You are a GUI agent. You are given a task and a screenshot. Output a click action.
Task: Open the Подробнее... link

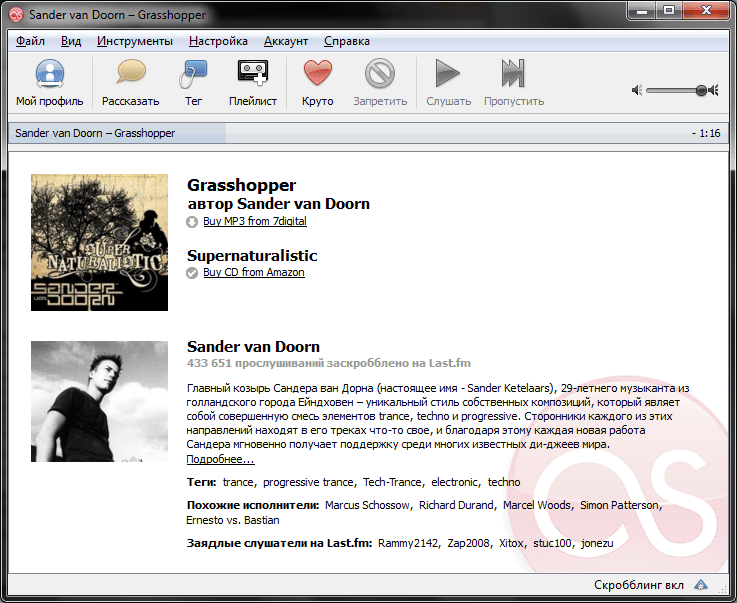pos(220,459)
